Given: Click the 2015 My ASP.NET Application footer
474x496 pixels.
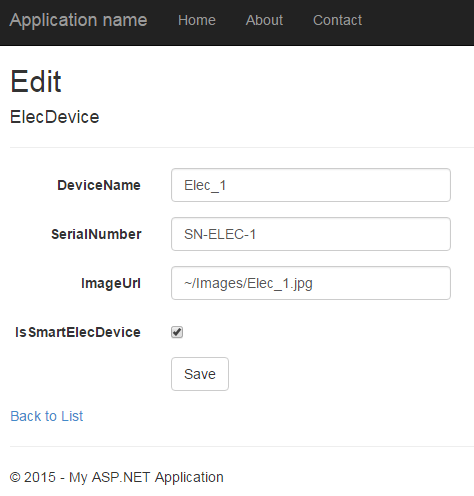Looking at the screenshot, I should (x=117, y=477).
